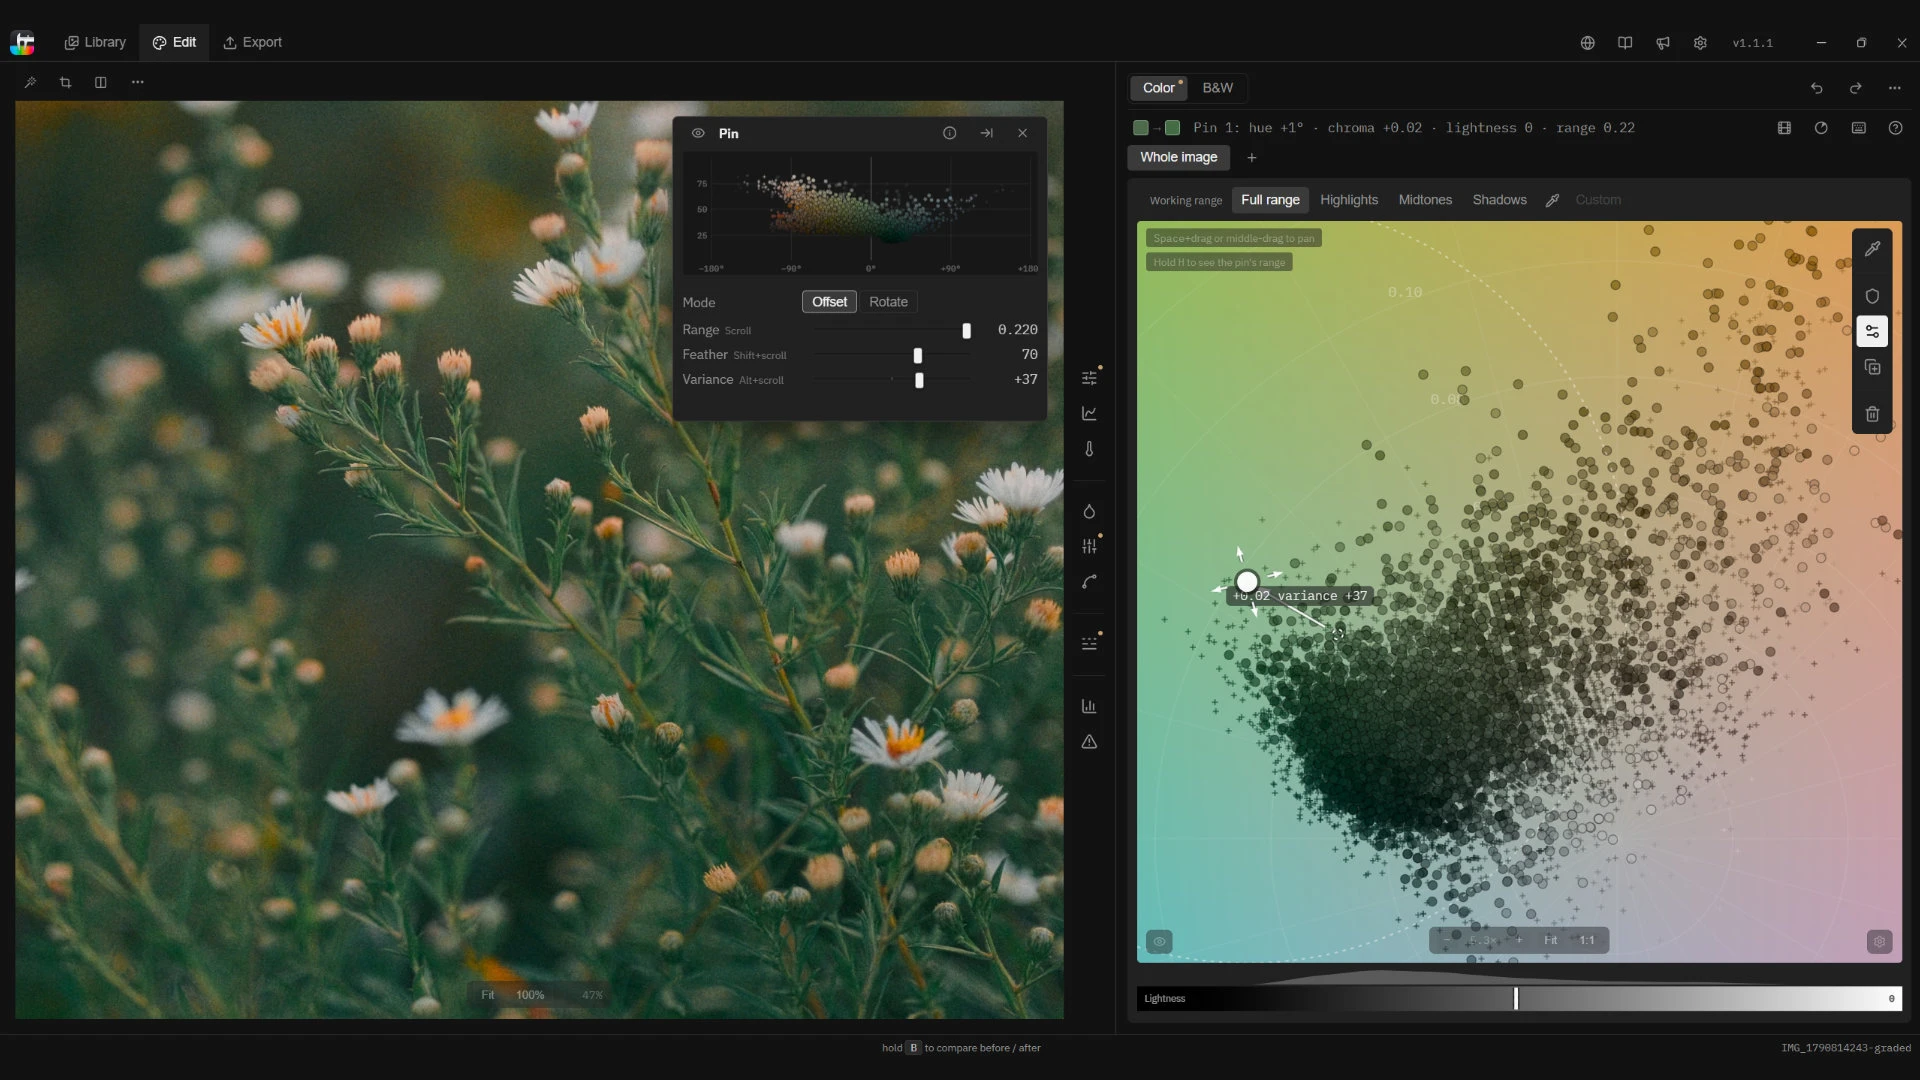The image size is (1920, 1080).
Task: Open the droplet color panel
Action: (x=1089, y=511)
